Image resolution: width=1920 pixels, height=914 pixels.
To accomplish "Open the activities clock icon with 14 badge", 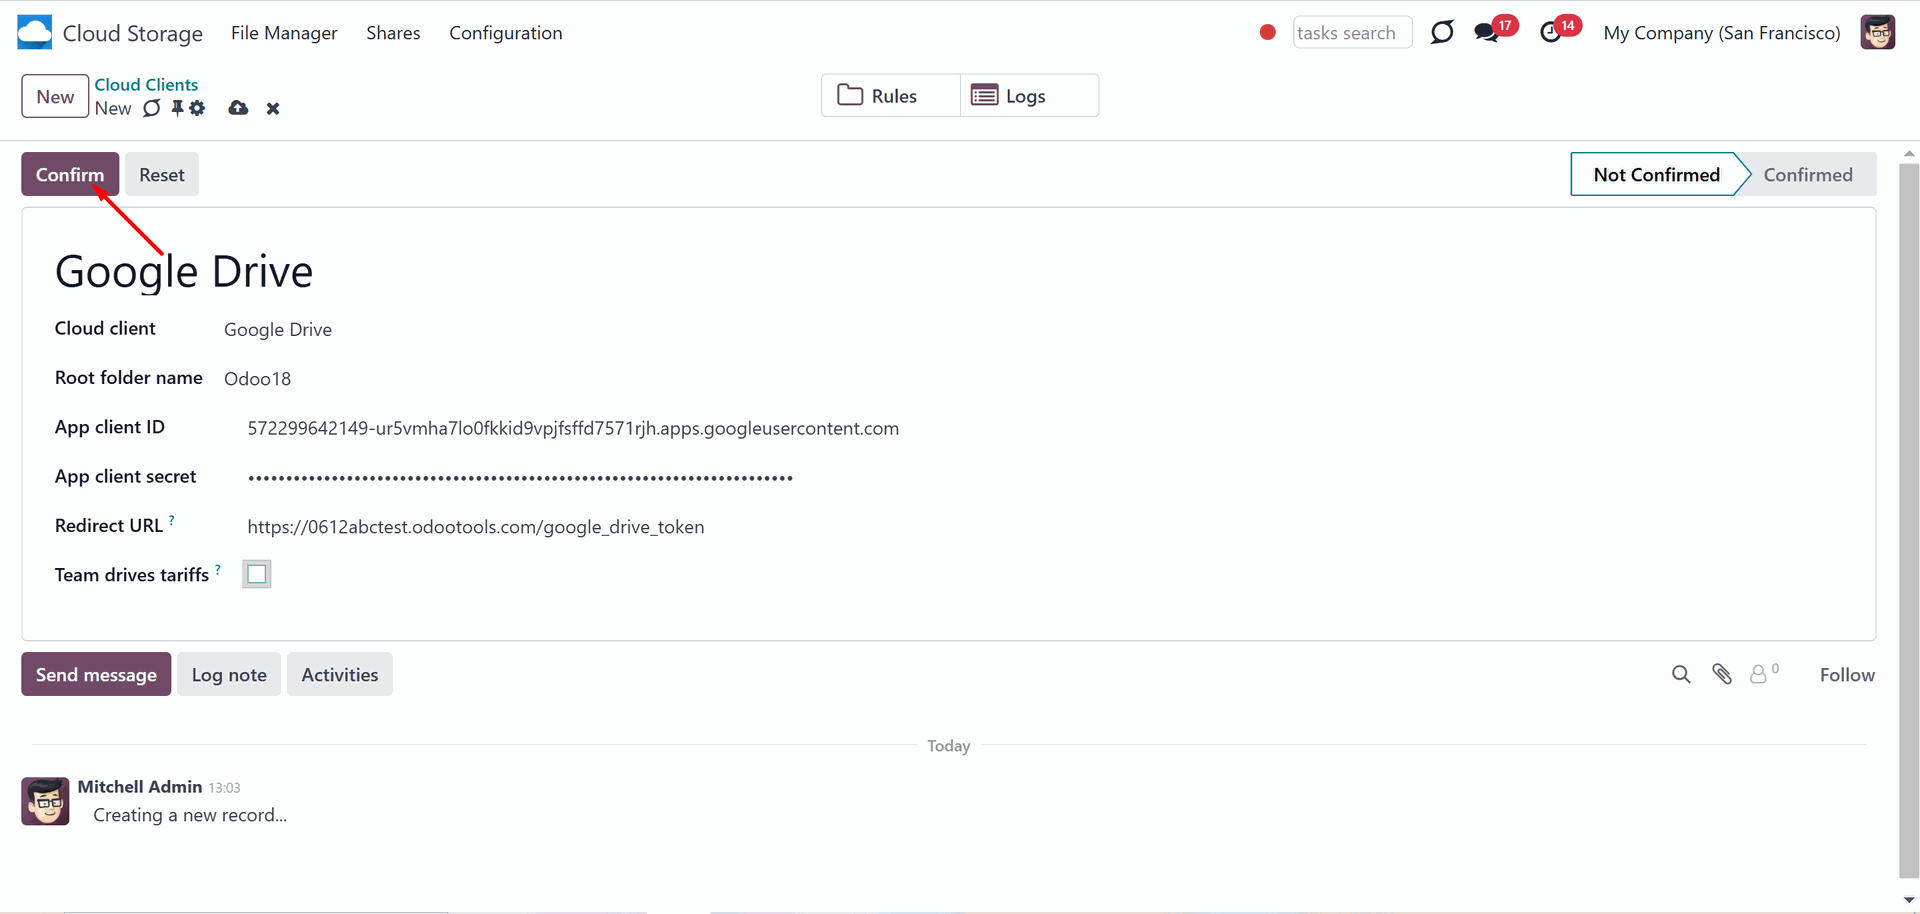I will click(x=1550, y=32).
